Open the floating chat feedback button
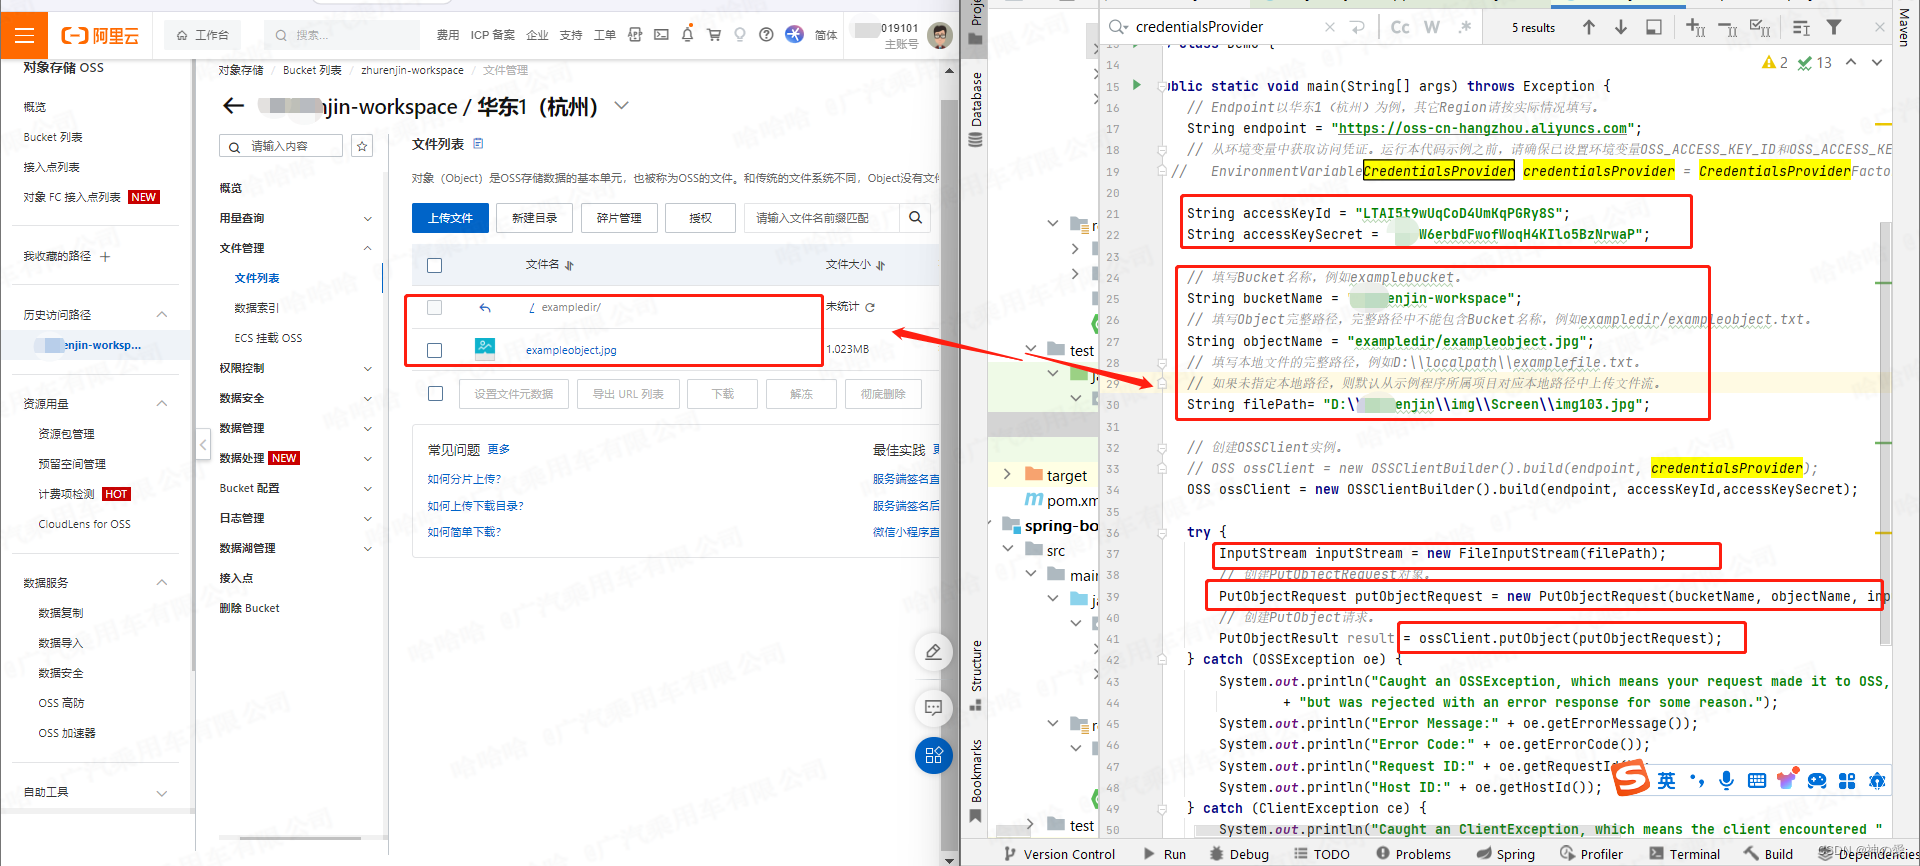This screenshot has width=1920, height=866. pyautogui.click(x=933, y=707)
